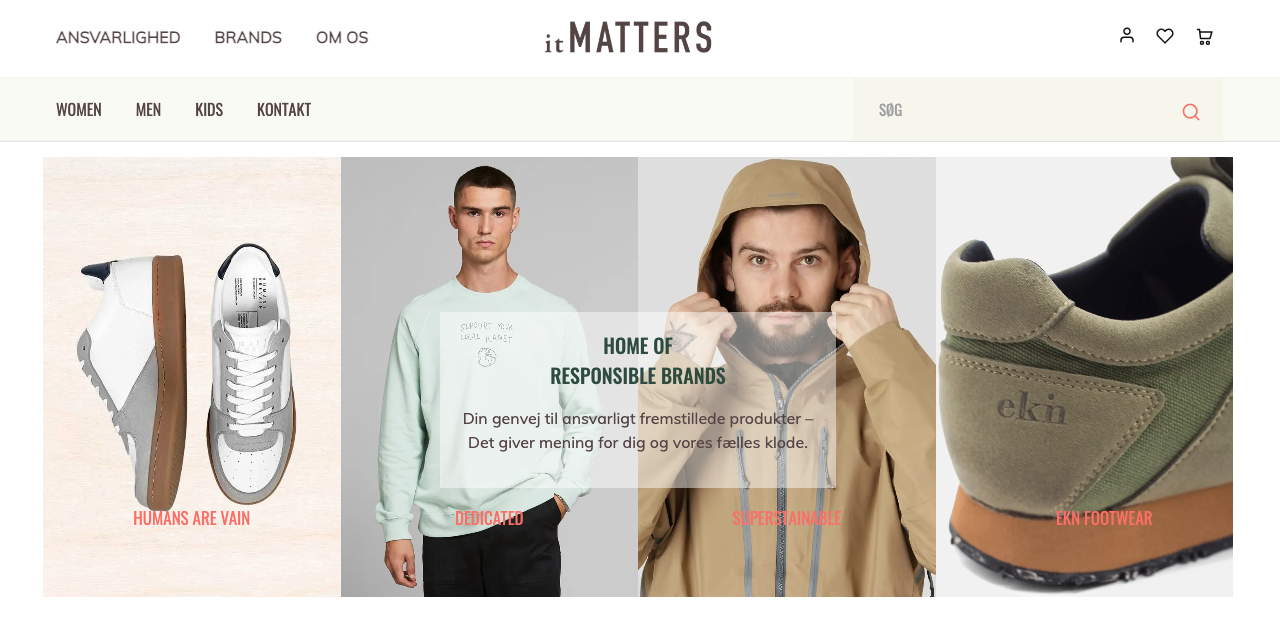Image resolution: width=1280 pixels, height=637 pixels.
Task: Open the DEDICATED brand link
Action: [489, 518]
